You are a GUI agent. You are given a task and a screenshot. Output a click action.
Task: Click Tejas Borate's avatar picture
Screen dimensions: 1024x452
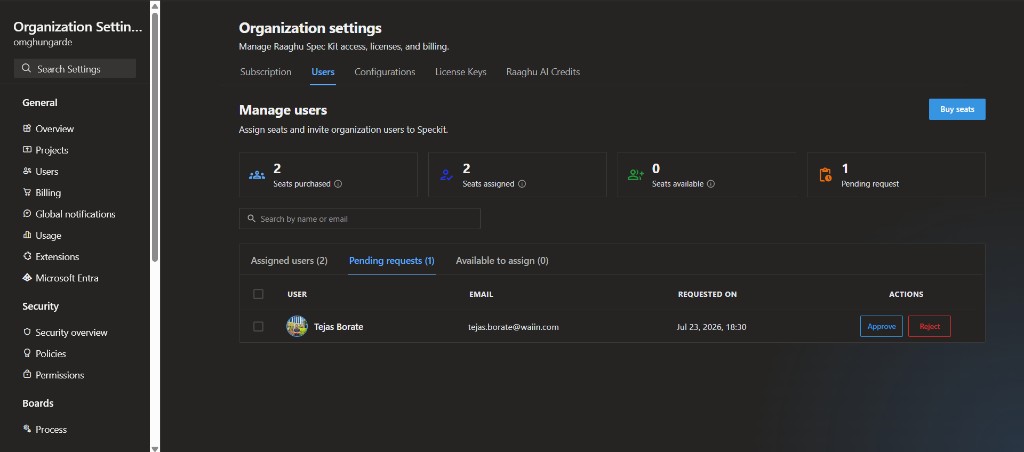(x=297, y=327)
